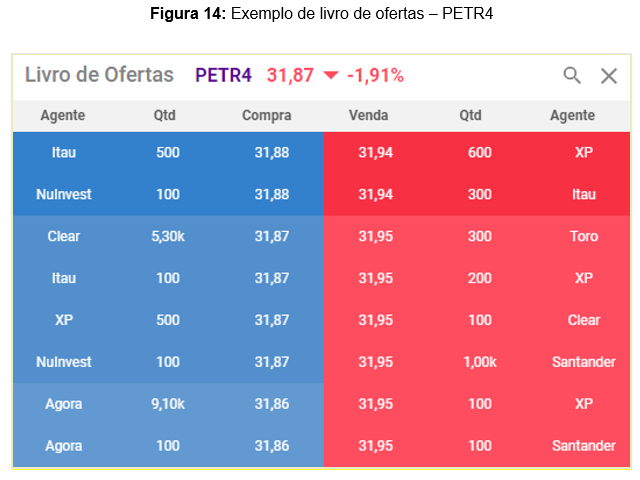Click the red down-arrow price indicator

pos(331,76)
